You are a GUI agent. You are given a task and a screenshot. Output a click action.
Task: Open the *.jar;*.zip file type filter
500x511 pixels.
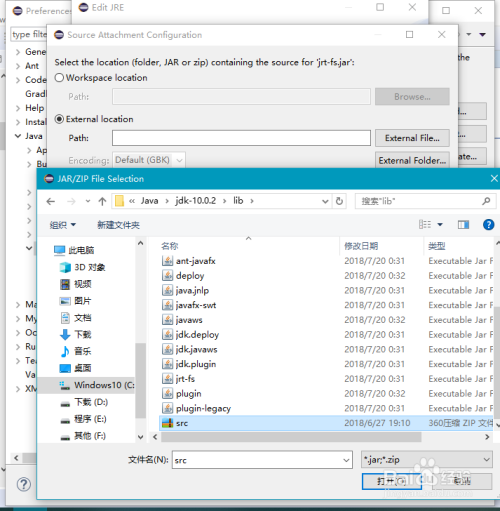pos(427,460)
